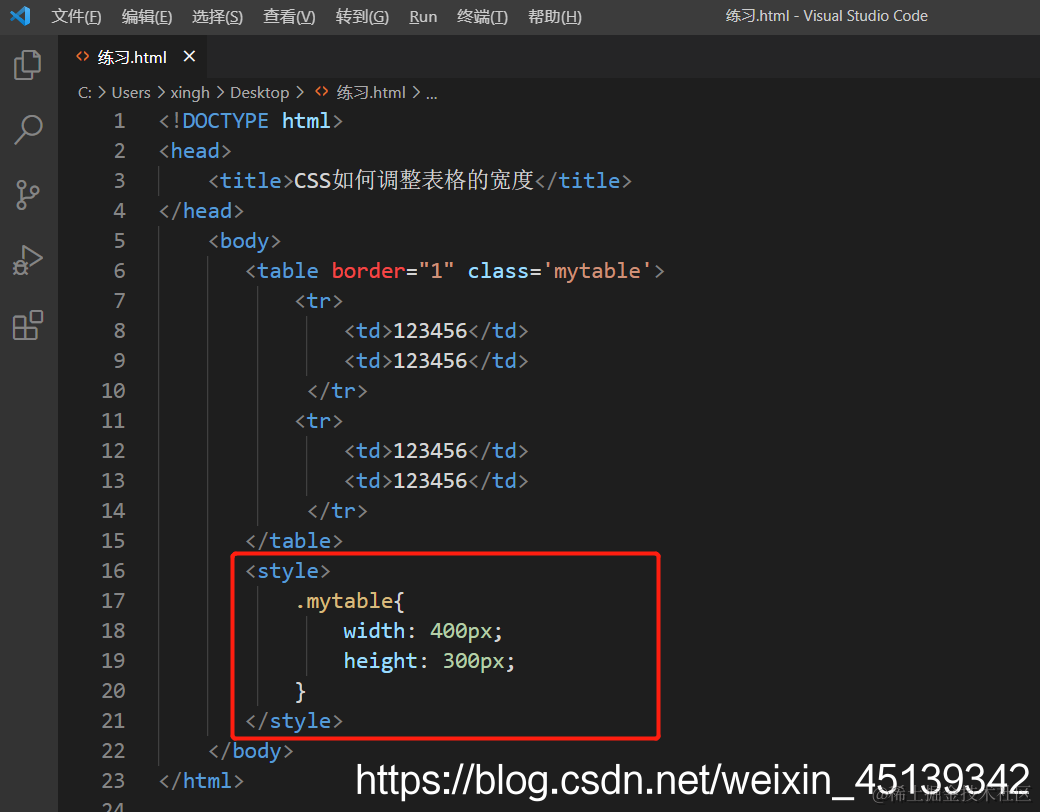Click the tr tag on line 11
Viewport: 1040px width, 812px height.
(x=318, y=421)
